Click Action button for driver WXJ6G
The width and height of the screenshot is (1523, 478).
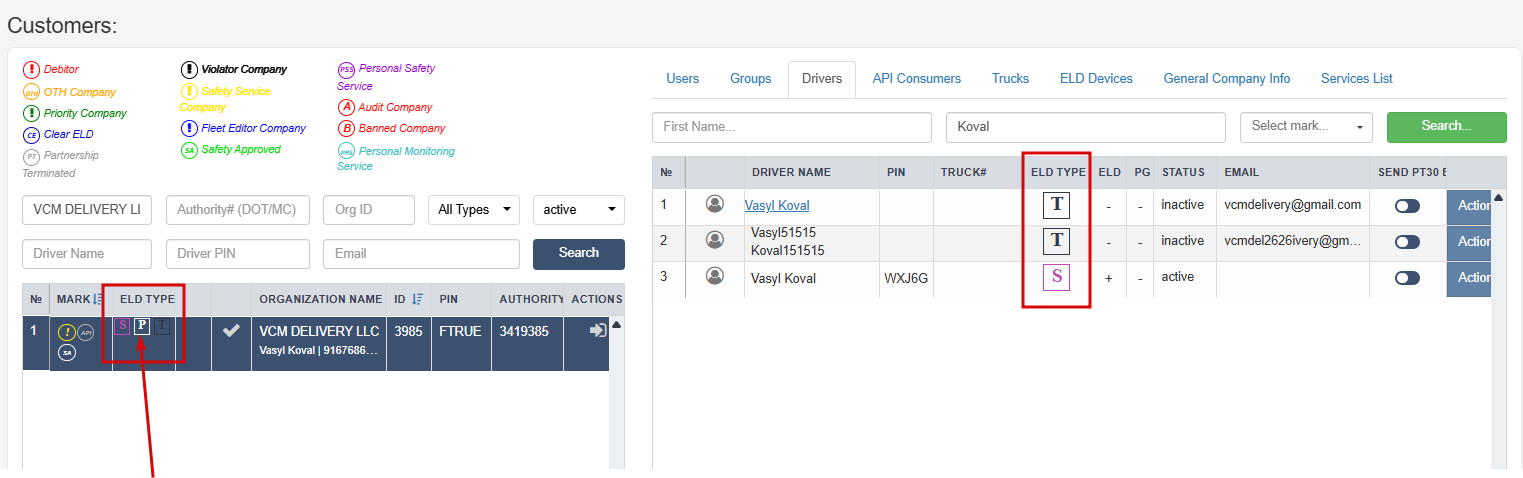pyautogui.click(x=1469, y=278)
